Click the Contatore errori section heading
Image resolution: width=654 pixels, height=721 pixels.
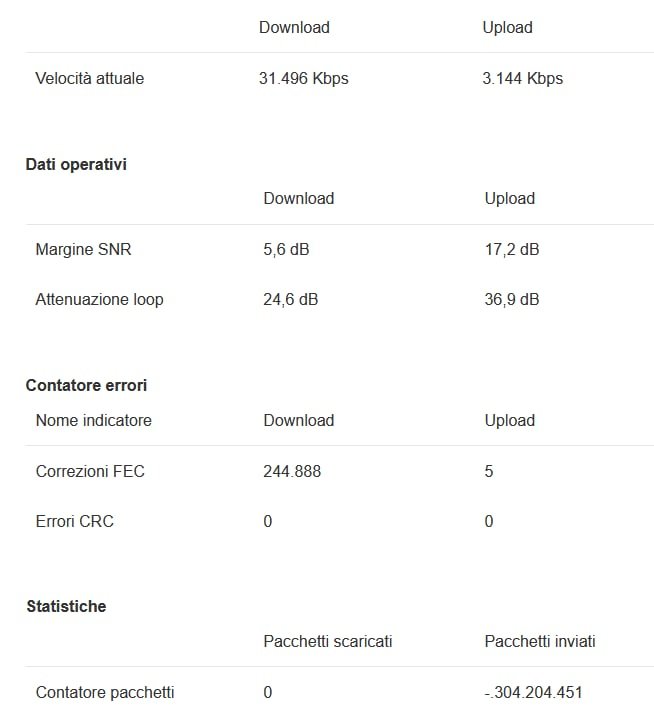tap(86, 385)
